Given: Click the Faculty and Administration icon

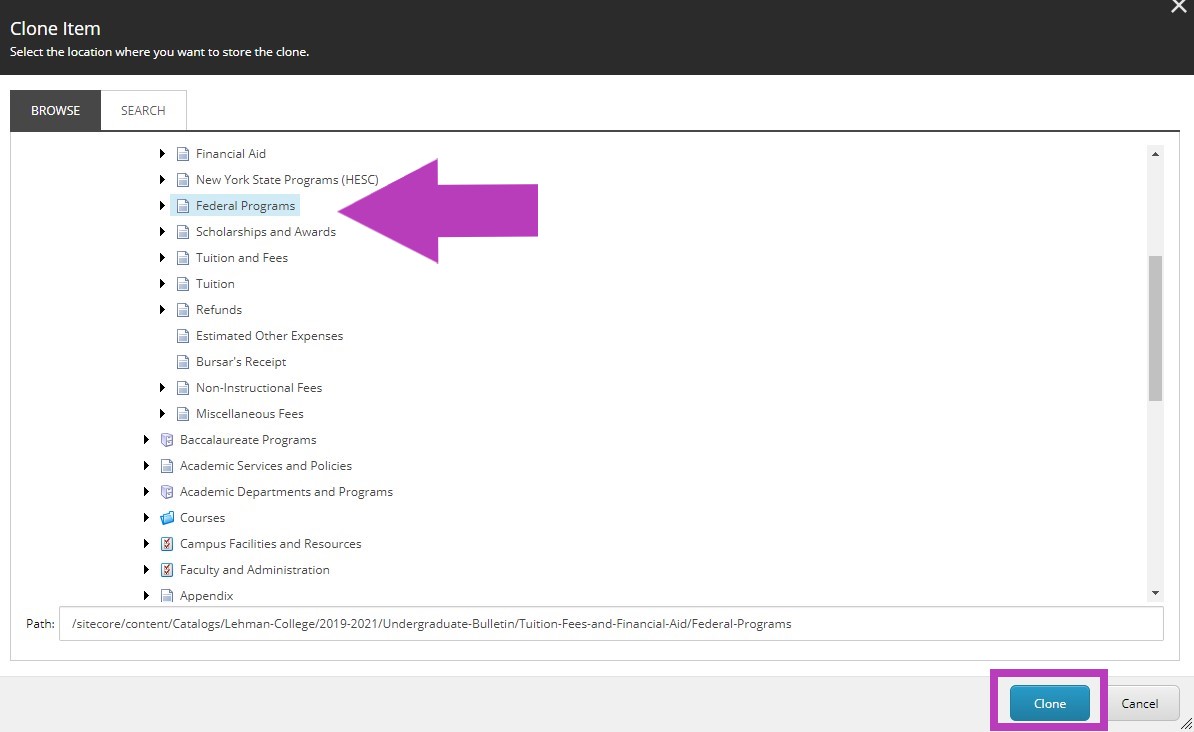Looking at the screenshot, I should pos(167,570).
